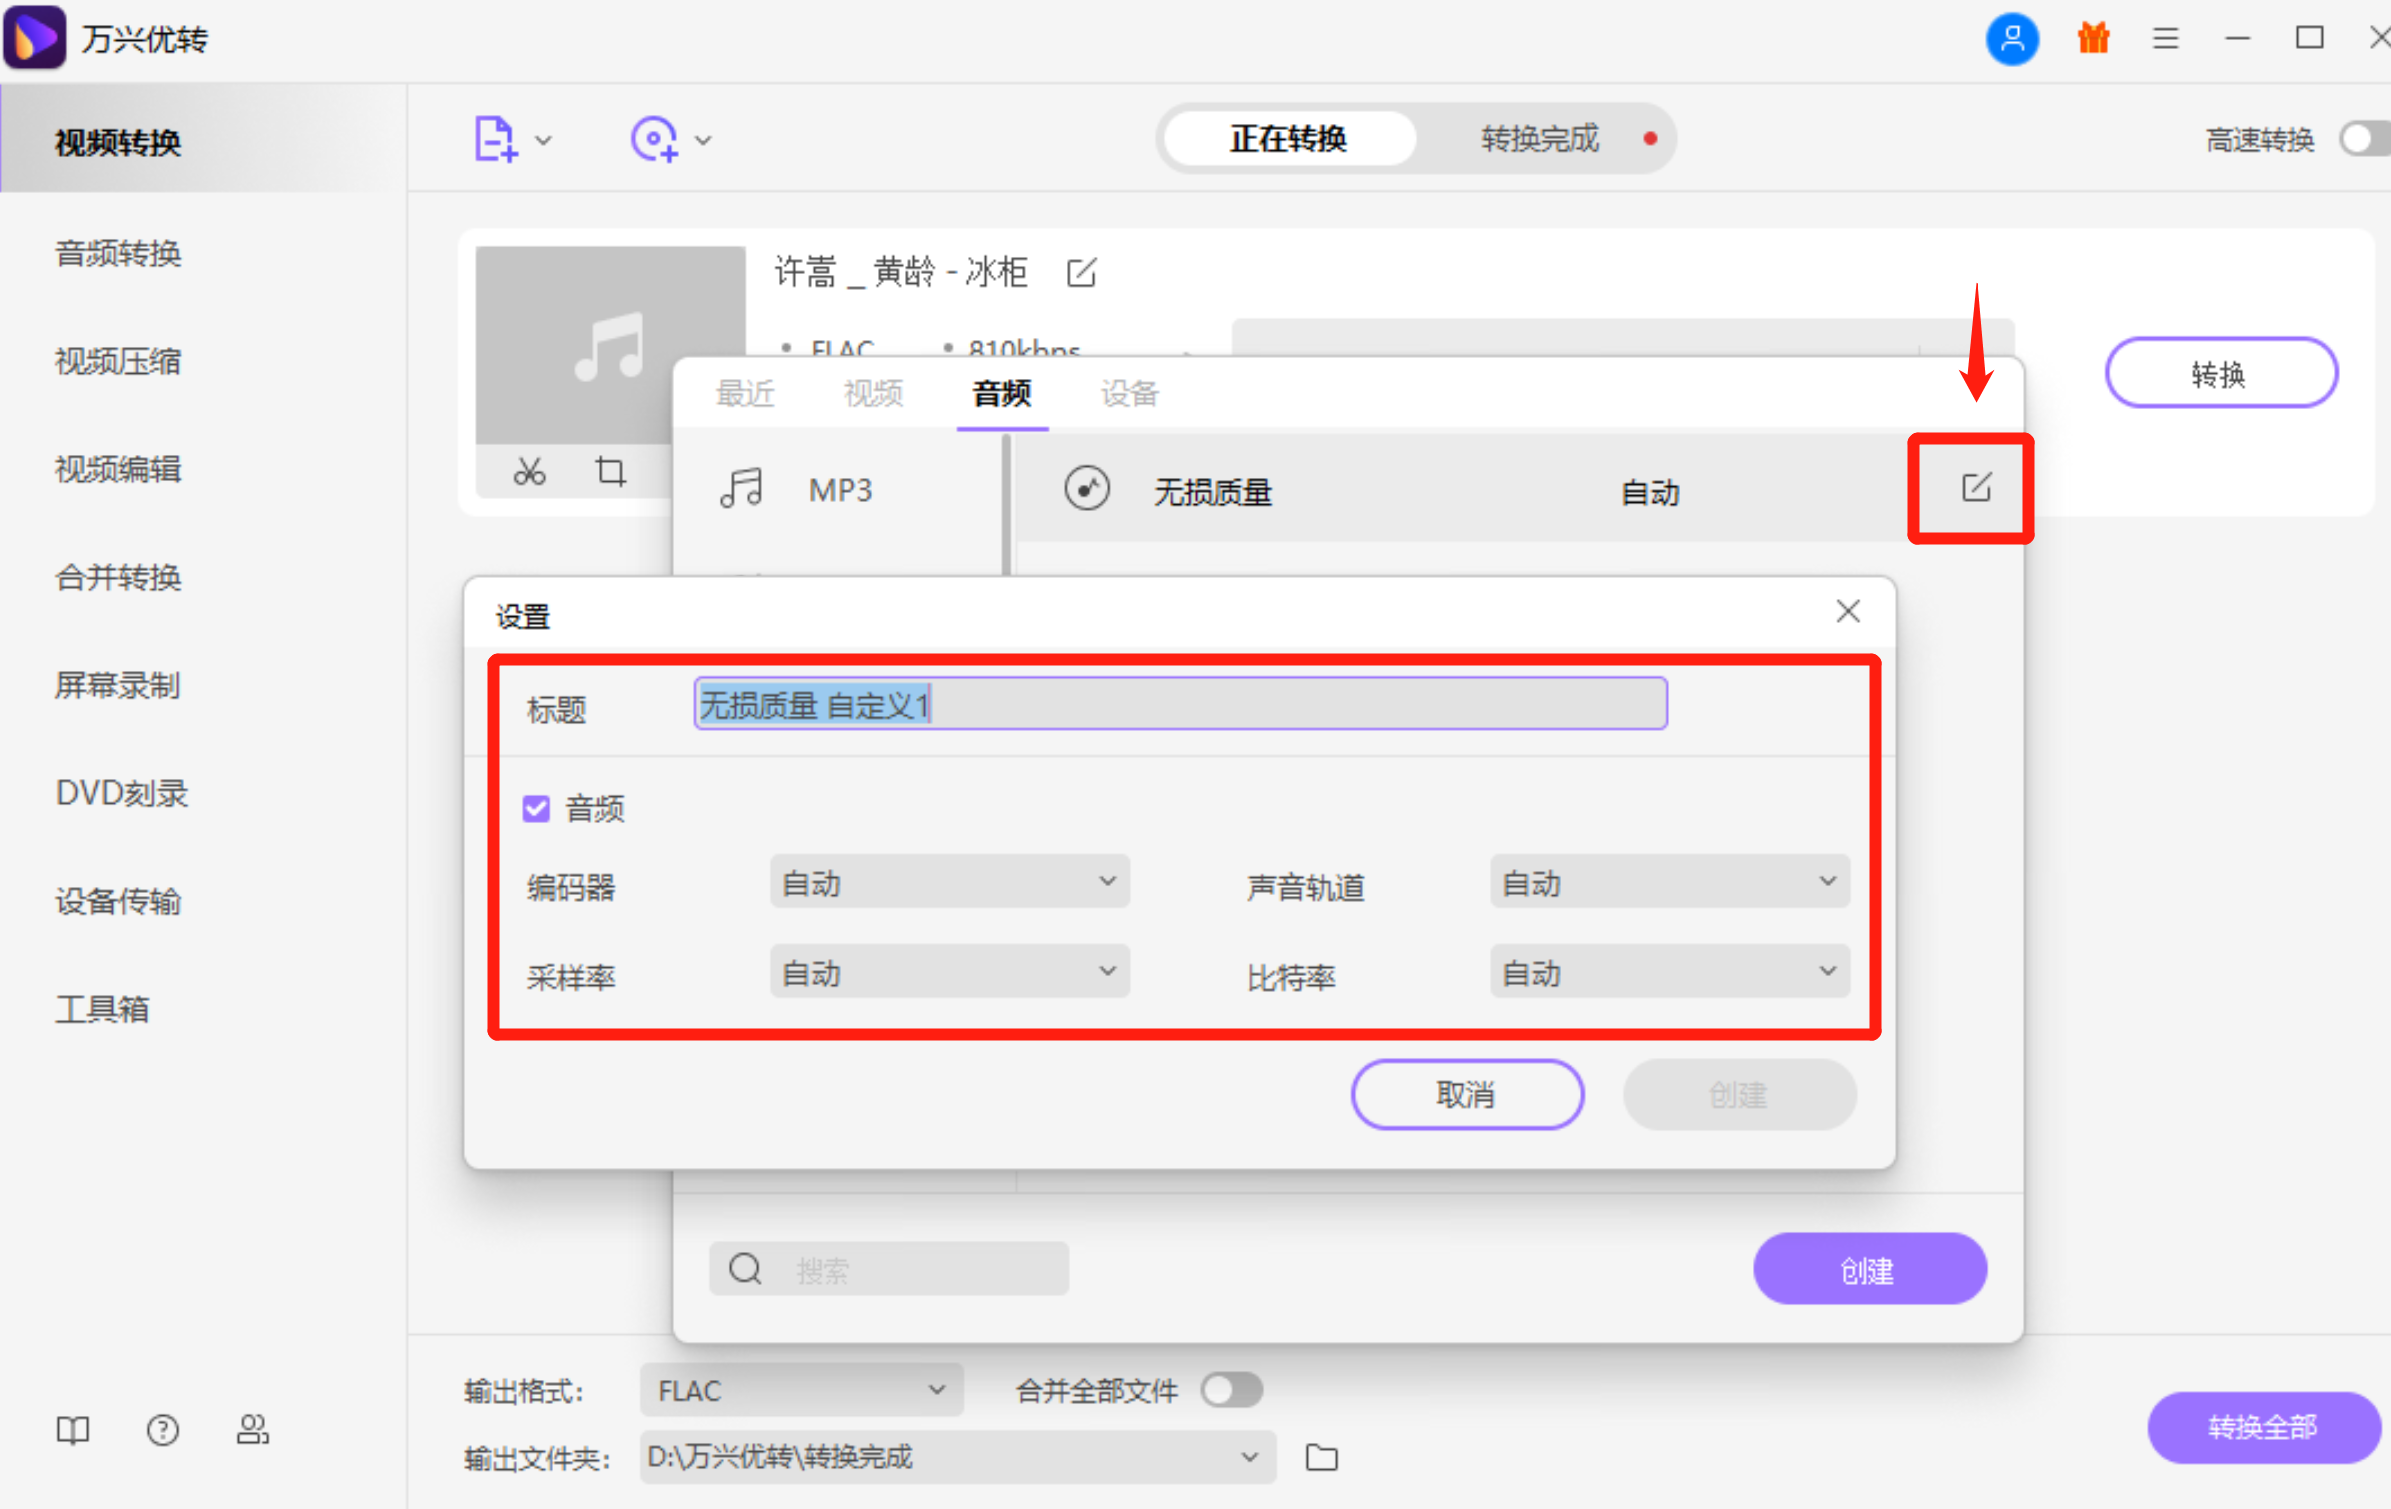Image resolution: width=2391 pixels, height=1509 pixels.
Task: Uncheck the 音频 audio checkbox
Action: [x=536, y=808]
